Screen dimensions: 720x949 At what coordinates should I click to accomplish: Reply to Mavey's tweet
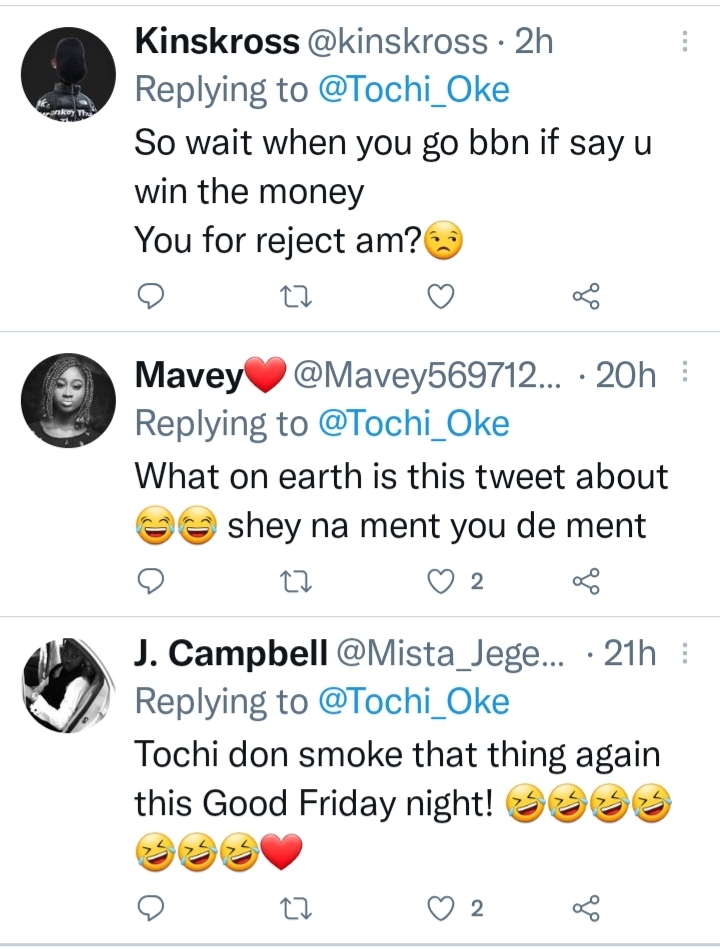pyautogui.click(x=148, y=581)
